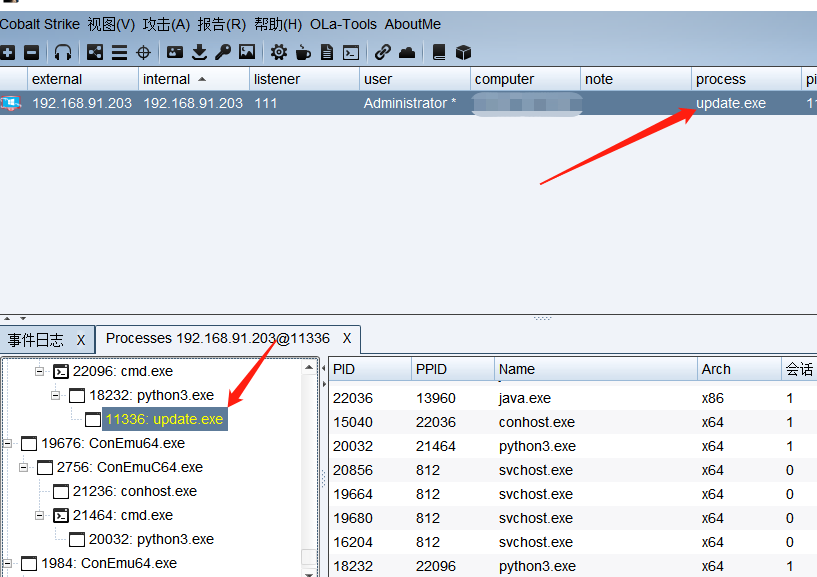Sort process list by Name header

[596, 369]
